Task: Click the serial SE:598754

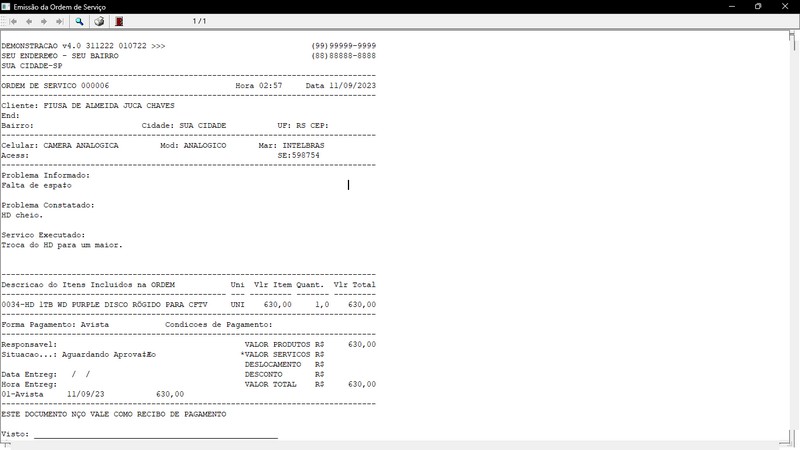Action: pos(298,156)
